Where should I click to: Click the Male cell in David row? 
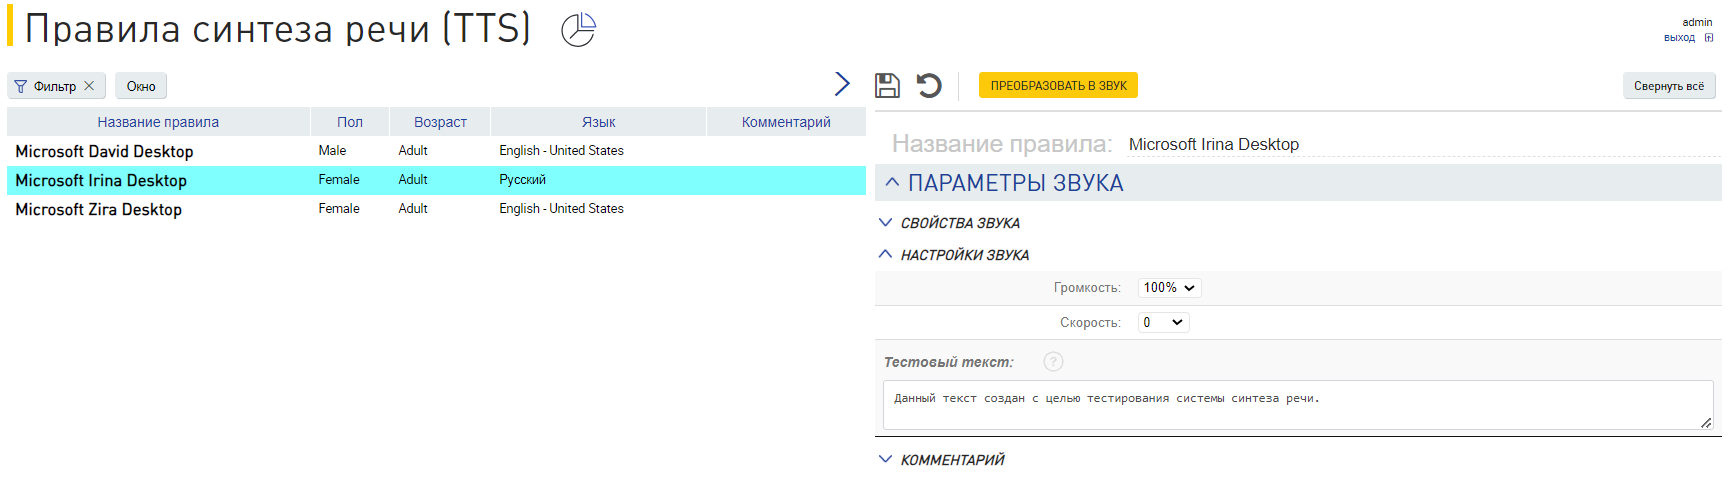coord(332,151)
